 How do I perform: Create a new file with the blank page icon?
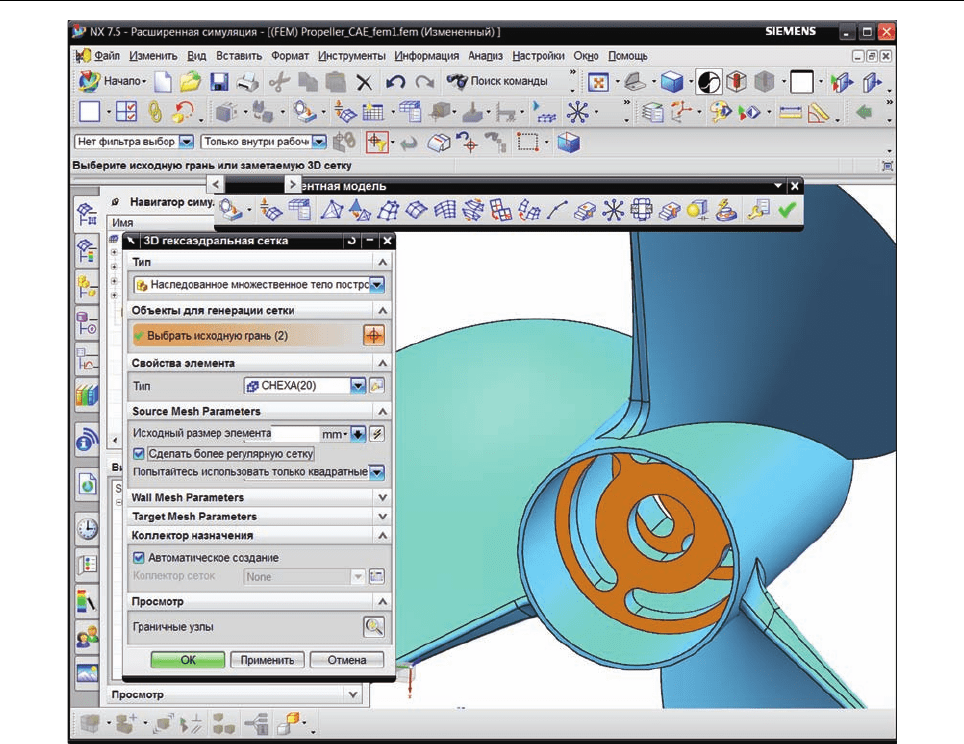coord(163,81)
